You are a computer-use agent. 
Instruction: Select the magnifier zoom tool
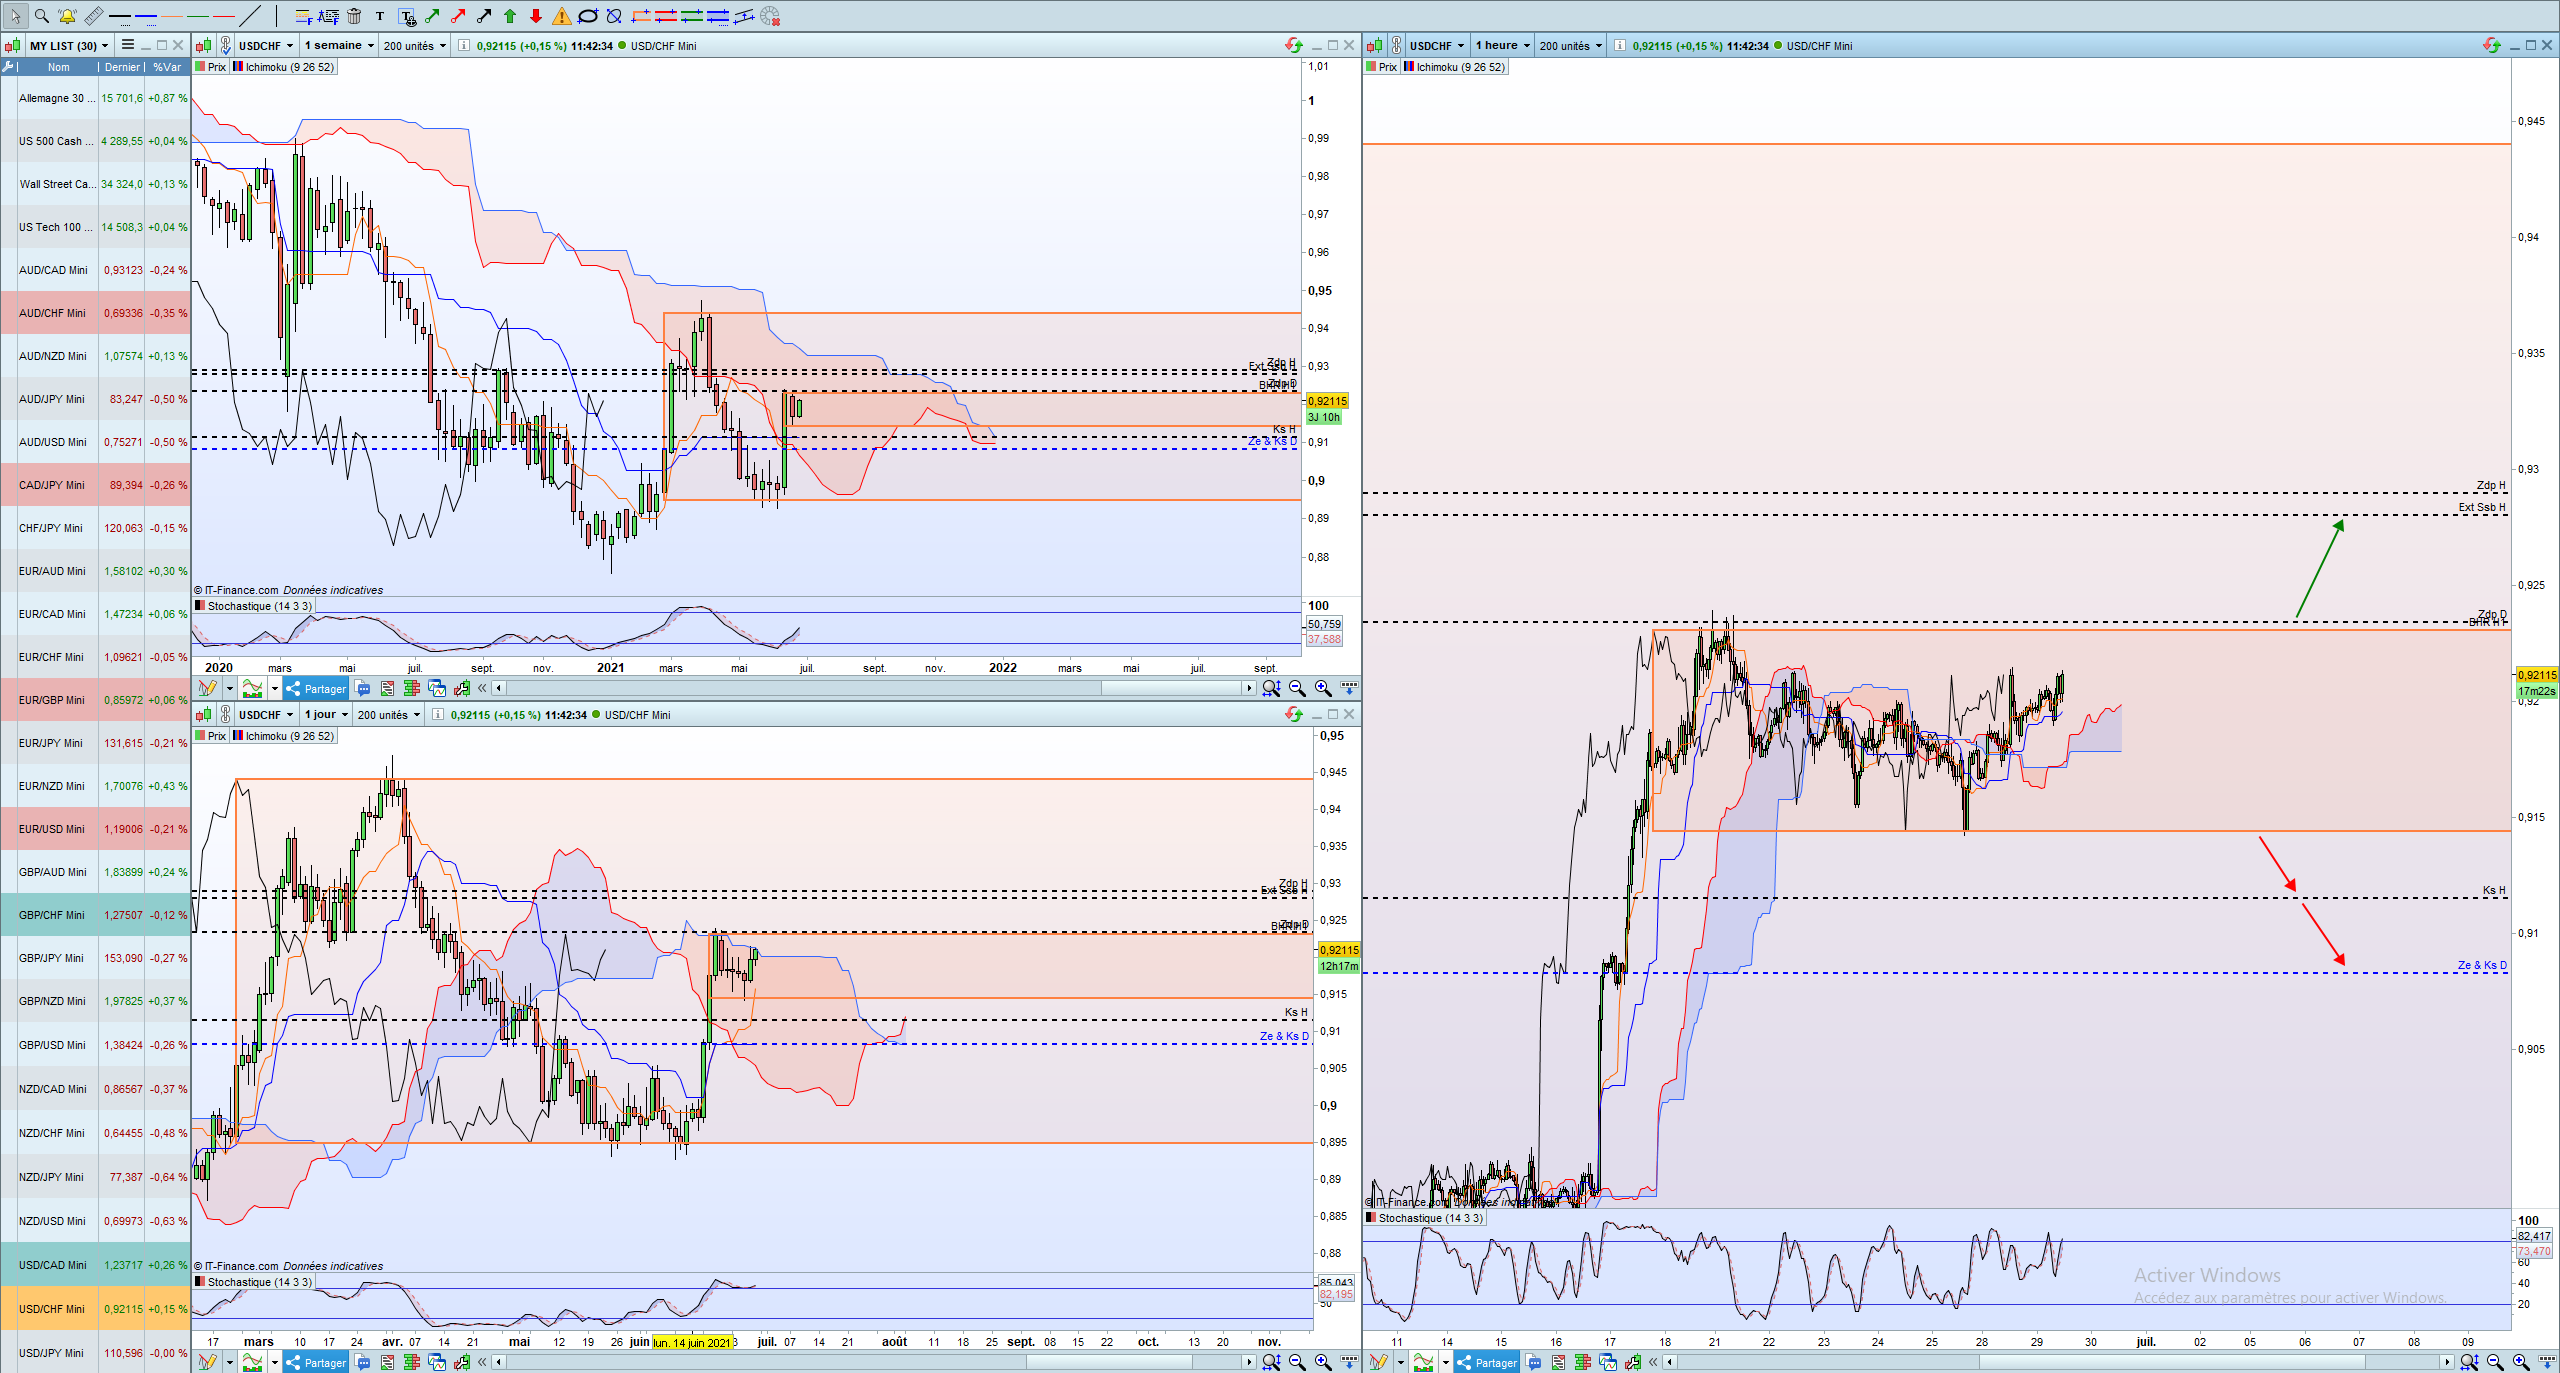[x=41, y=16]
